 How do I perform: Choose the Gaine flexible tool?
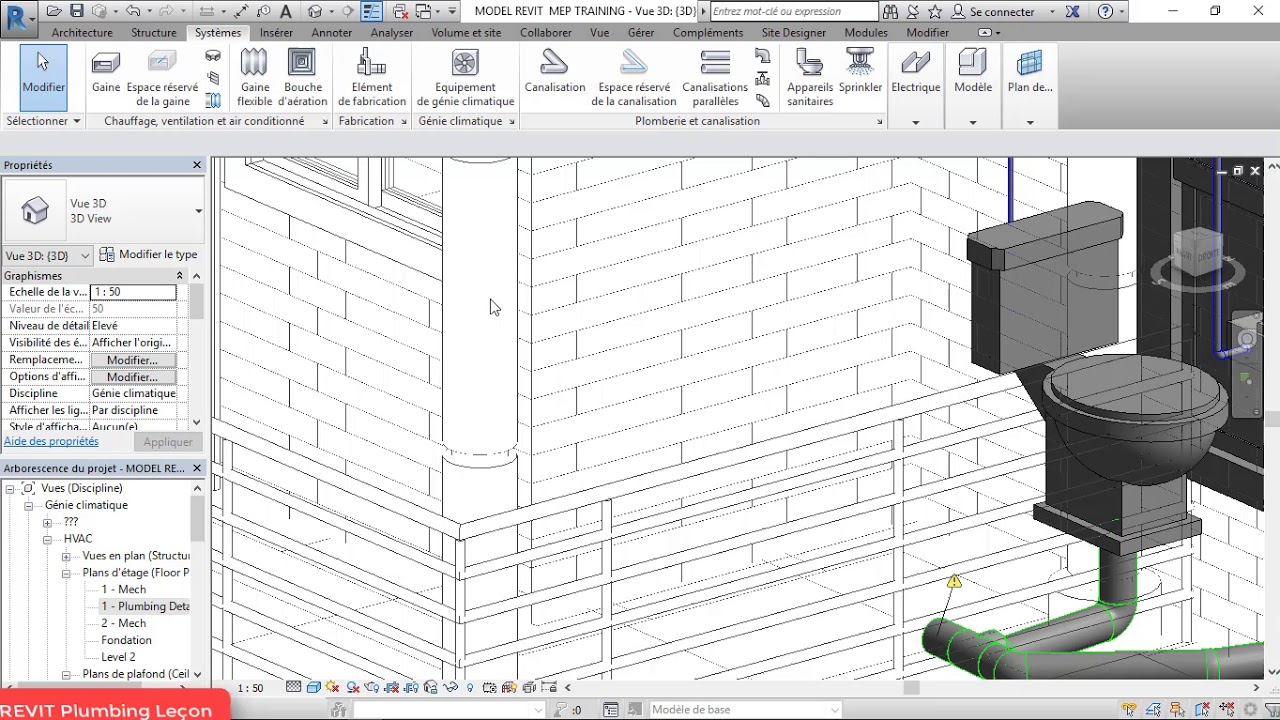255,78
